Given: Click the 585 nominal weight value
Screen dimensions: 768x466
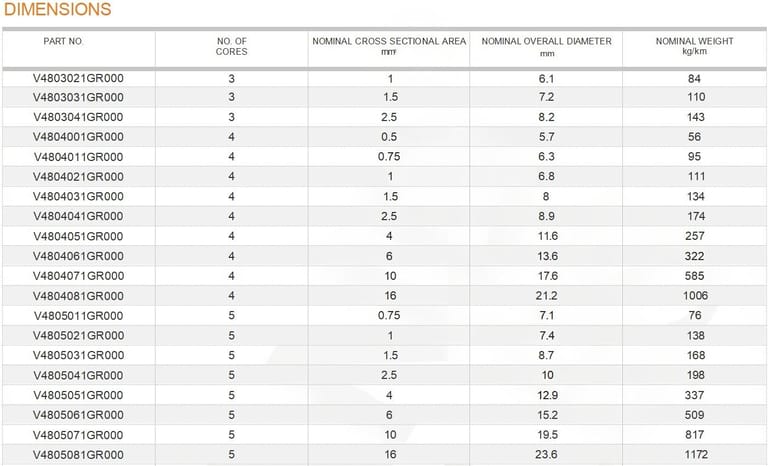Looking at the screenshot, I should [694, 276].
